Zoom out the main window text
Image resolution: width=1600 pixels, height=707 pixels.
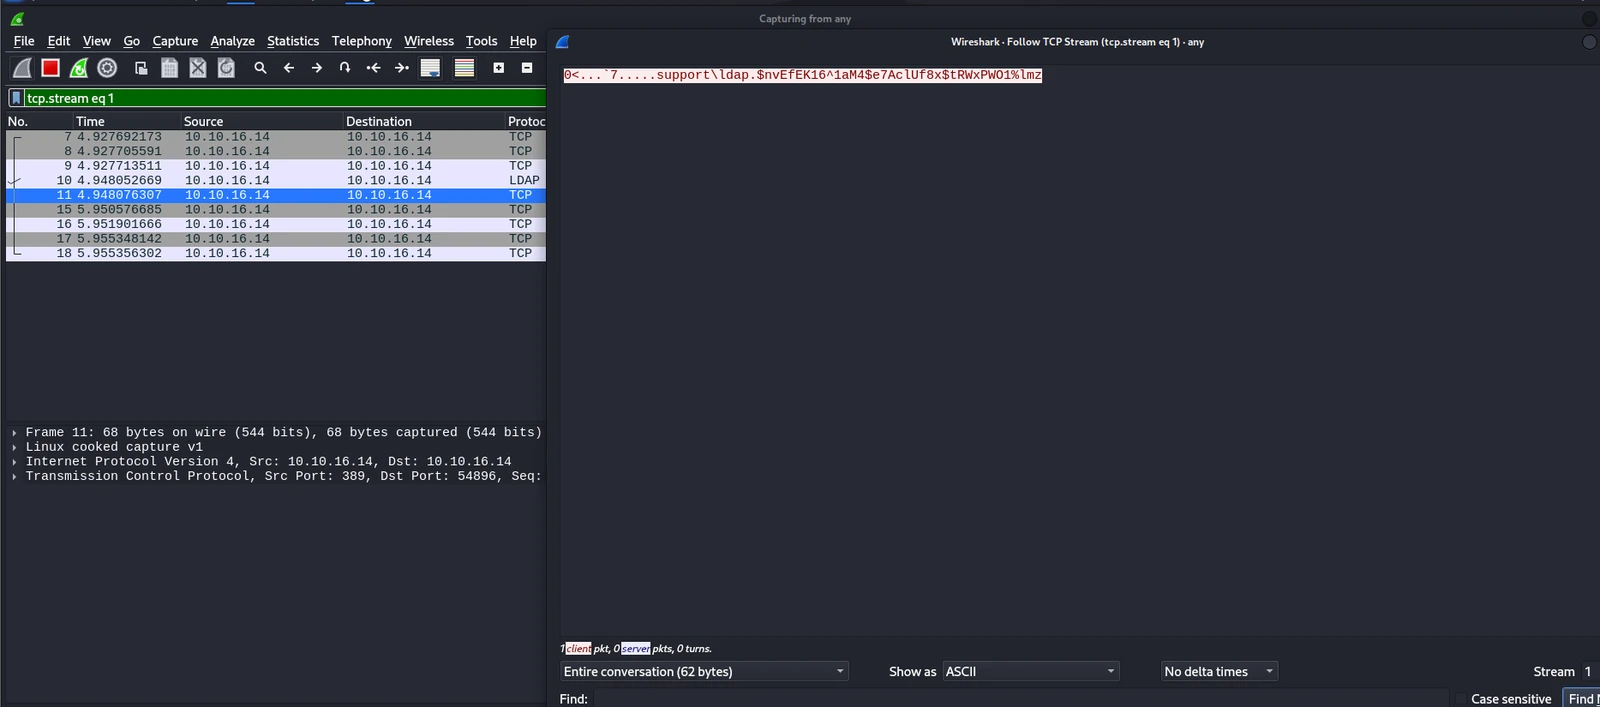[x=527, y=68]
